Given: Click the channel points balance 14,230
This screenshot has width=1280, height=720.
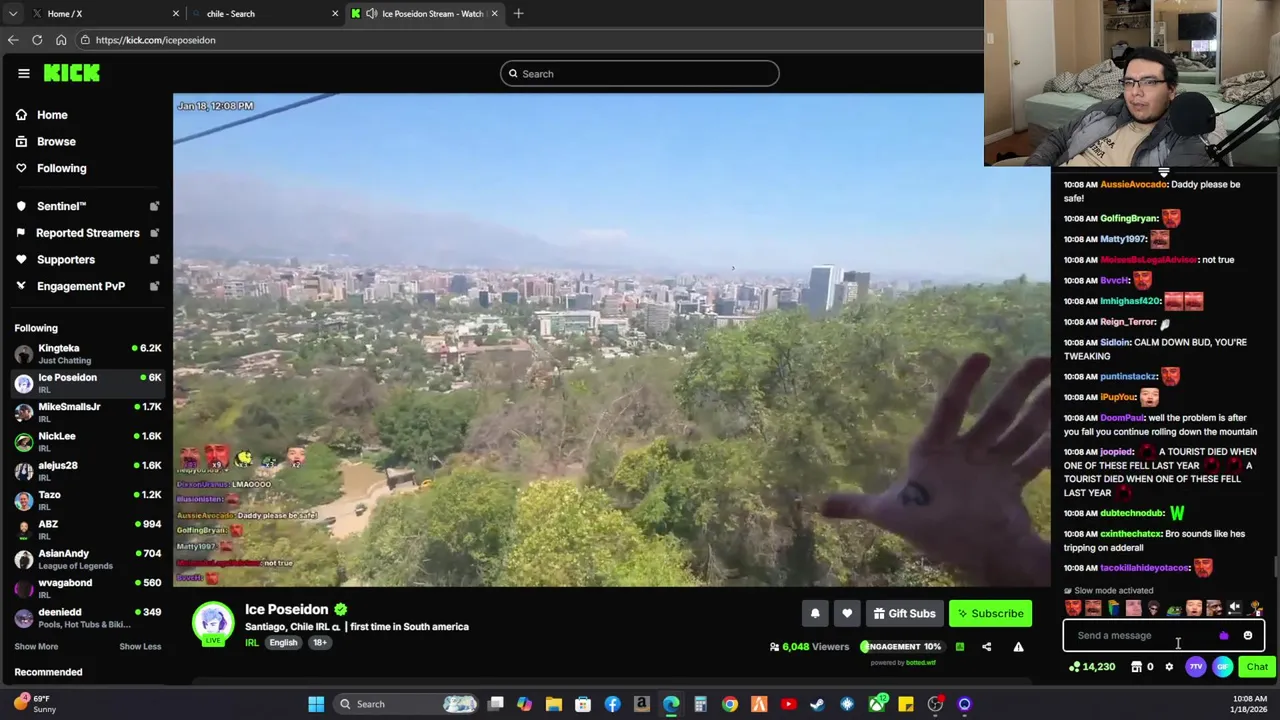Looking at the screenshot, I should 1092,667.
